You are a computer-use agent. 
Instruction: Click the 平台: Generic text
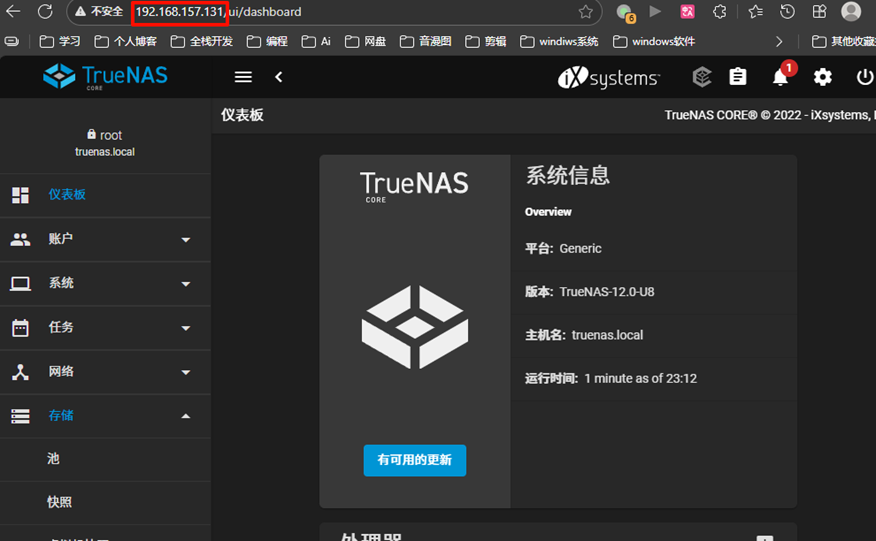pyautogui.click(x=563, y=249)
